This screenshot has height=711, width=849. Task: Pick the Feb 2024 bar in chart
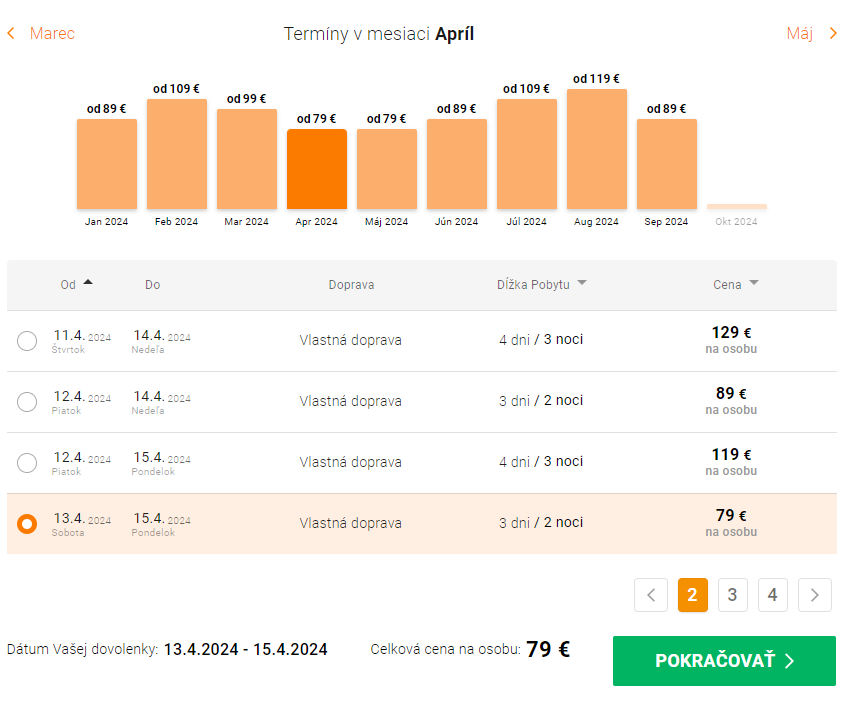coord(177,154)
